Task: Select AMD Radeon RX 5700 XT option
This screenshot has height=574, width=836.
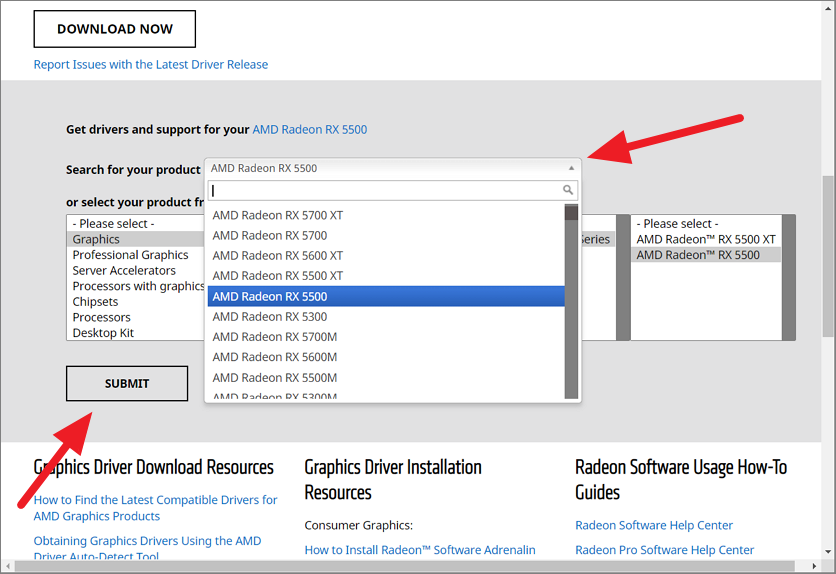Action: click(278, 215)
